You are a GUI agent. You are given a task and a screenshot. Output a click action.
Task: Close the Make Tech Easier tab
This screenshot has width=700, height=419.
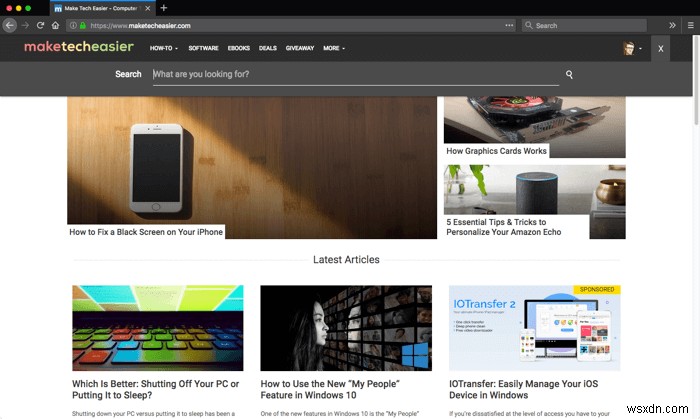pos(147,8)
